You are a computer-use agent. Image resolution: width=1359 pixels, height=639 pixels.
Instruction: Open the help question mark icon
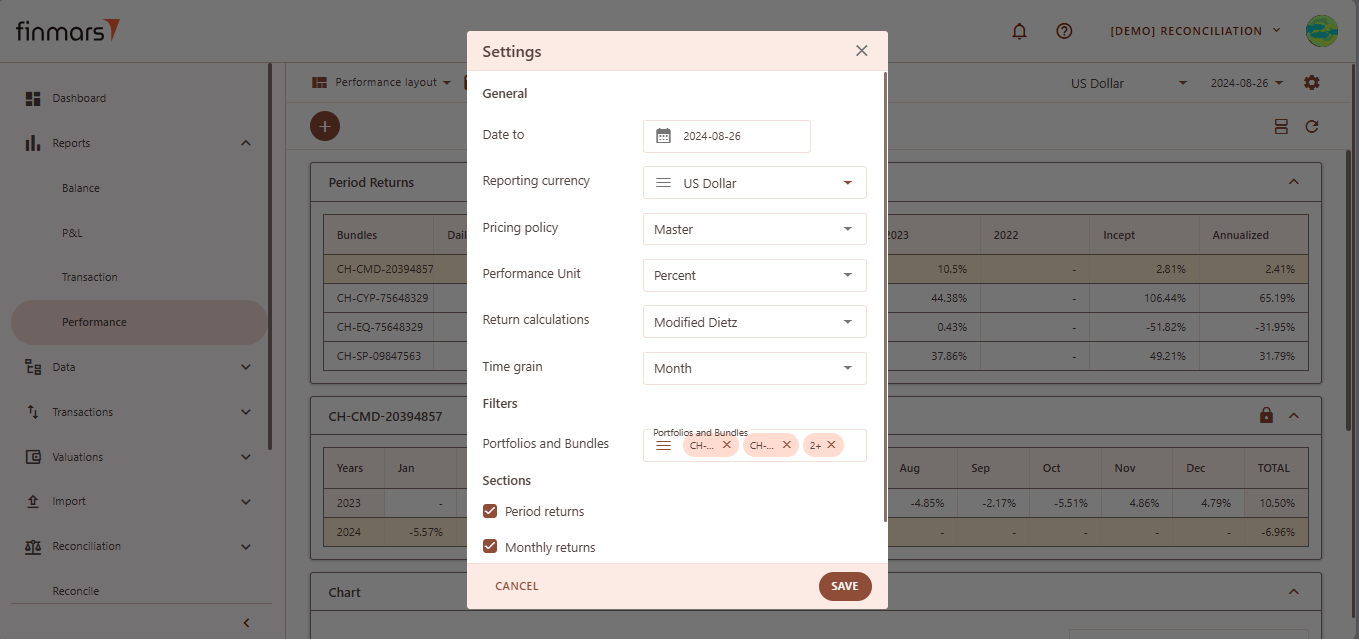[x=1064, y=31]
